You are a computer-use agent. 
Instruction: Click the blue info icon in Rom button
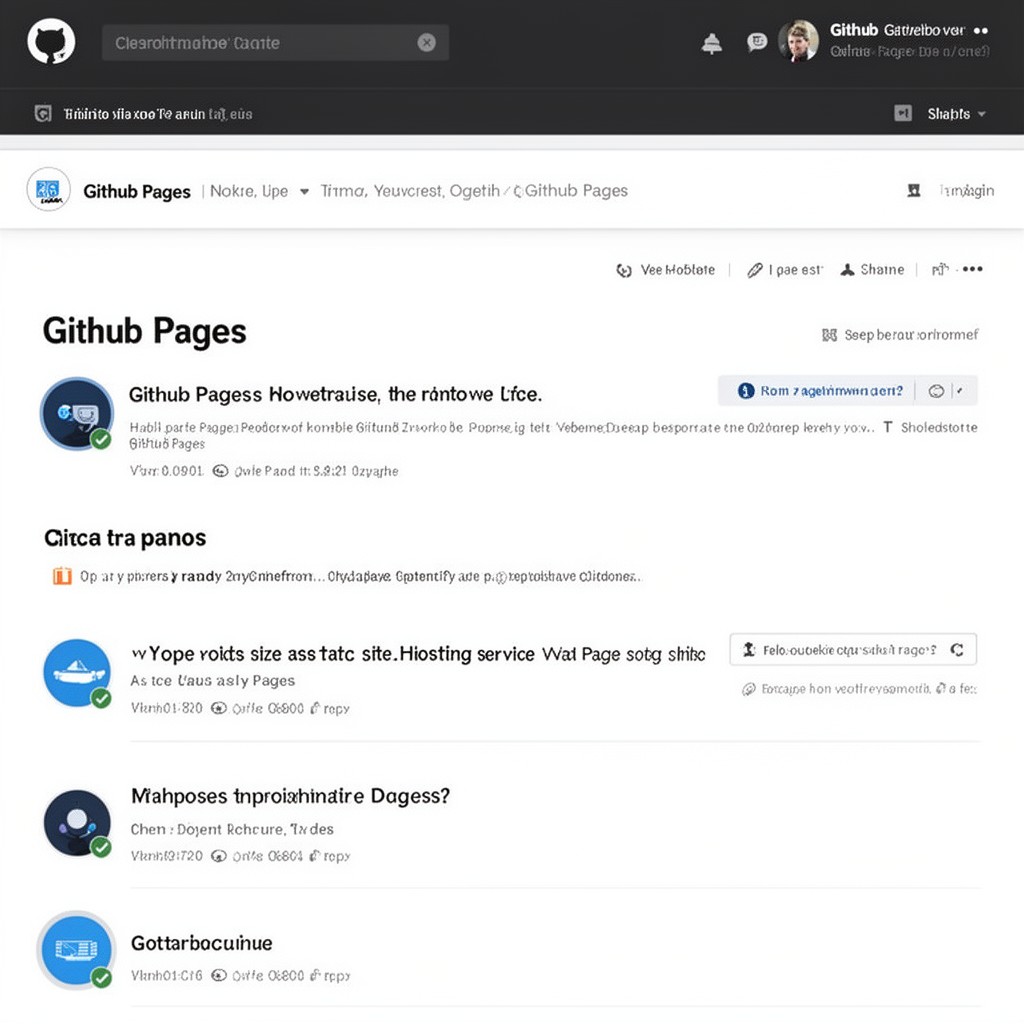click(x=746, y=391)
